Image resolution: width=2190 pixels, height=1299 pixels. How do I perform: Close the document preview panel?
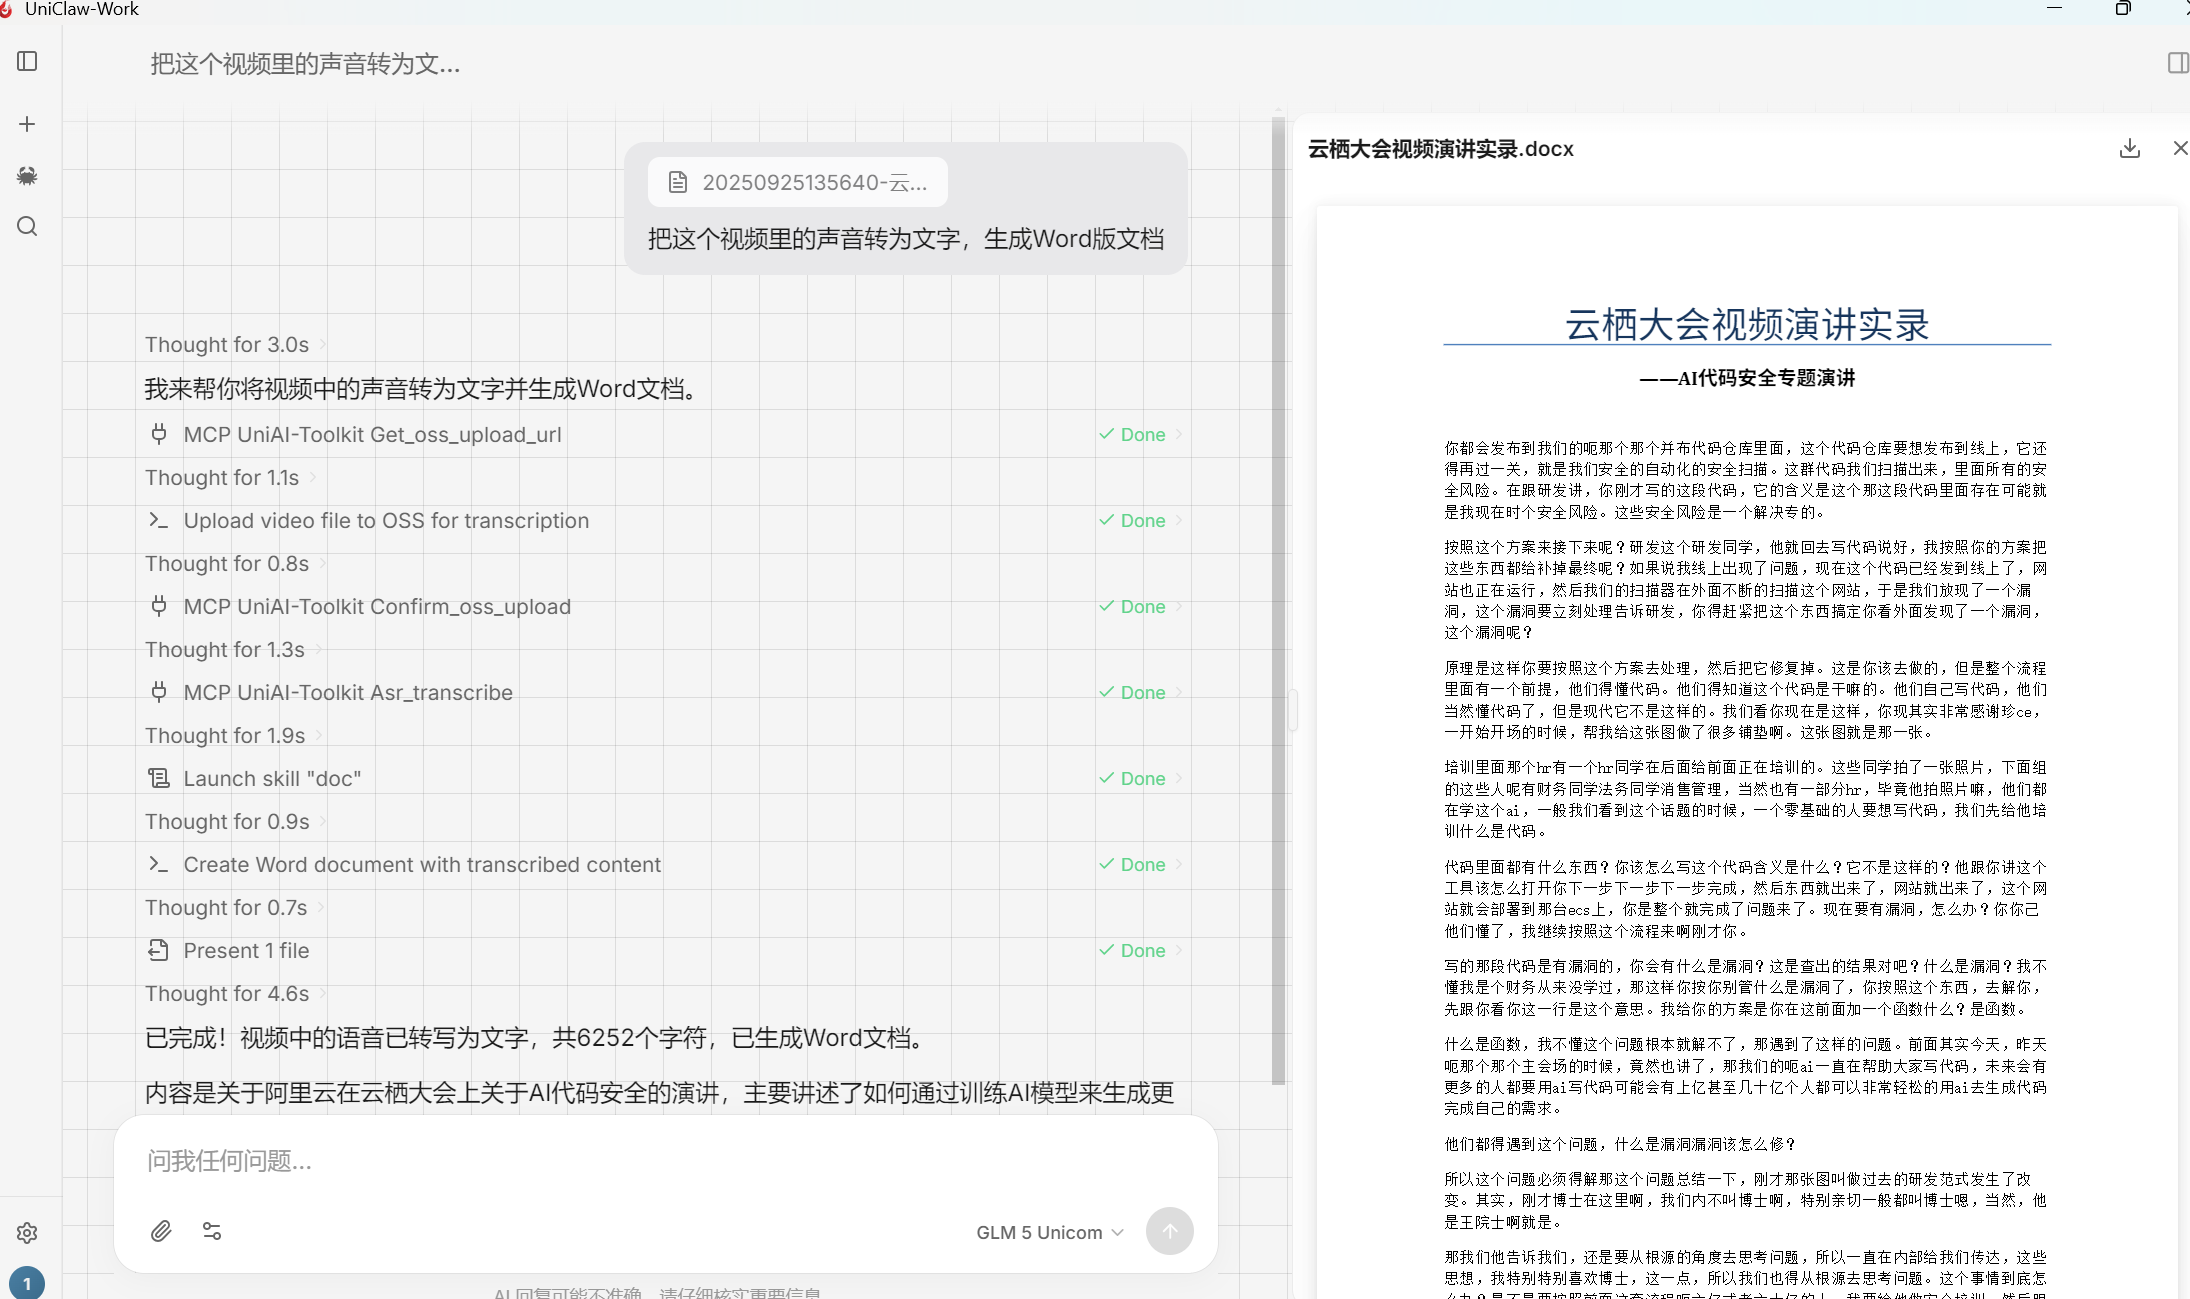pyautogui.click(x=2180, y=148)
